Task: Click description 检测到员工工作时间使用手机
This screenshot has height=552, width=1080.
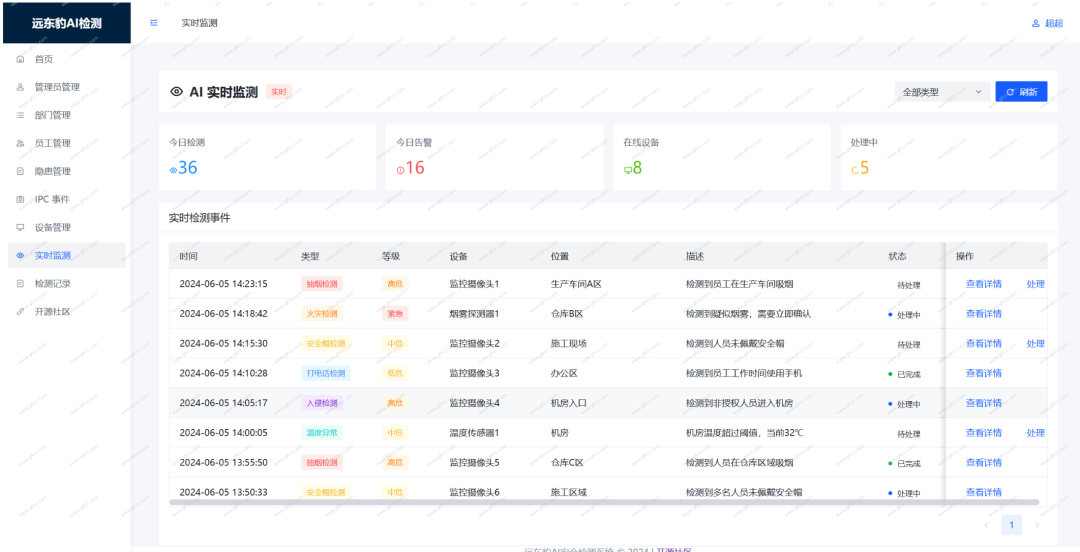Action: 744,373
